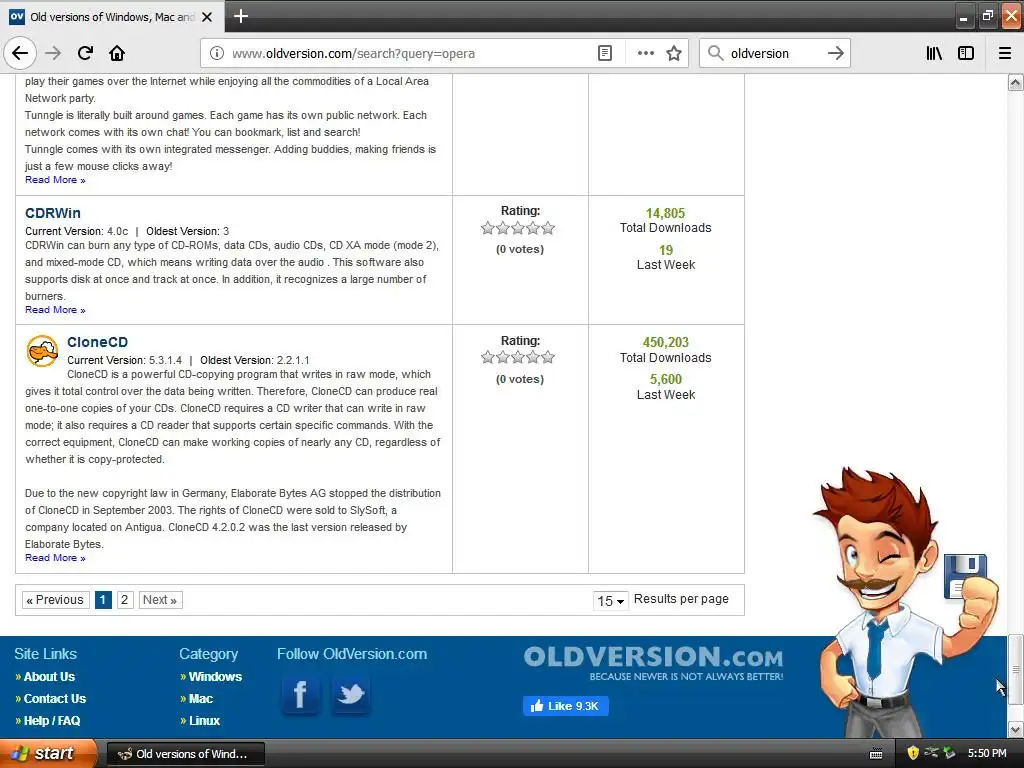Click the taskbar clock 5:50 PM

coord(987,753)
